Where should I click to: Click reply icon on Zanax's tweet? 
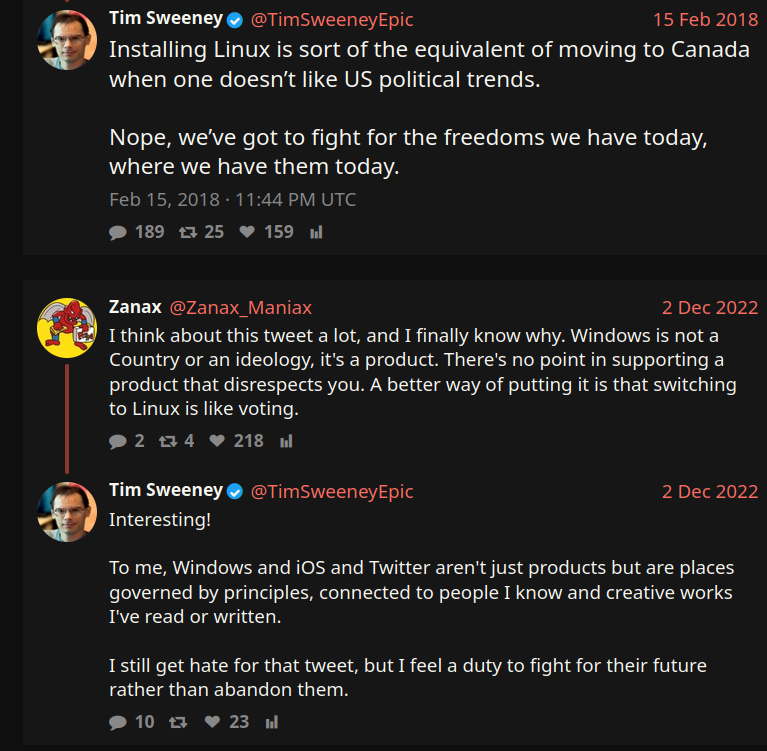click(118, 441)
